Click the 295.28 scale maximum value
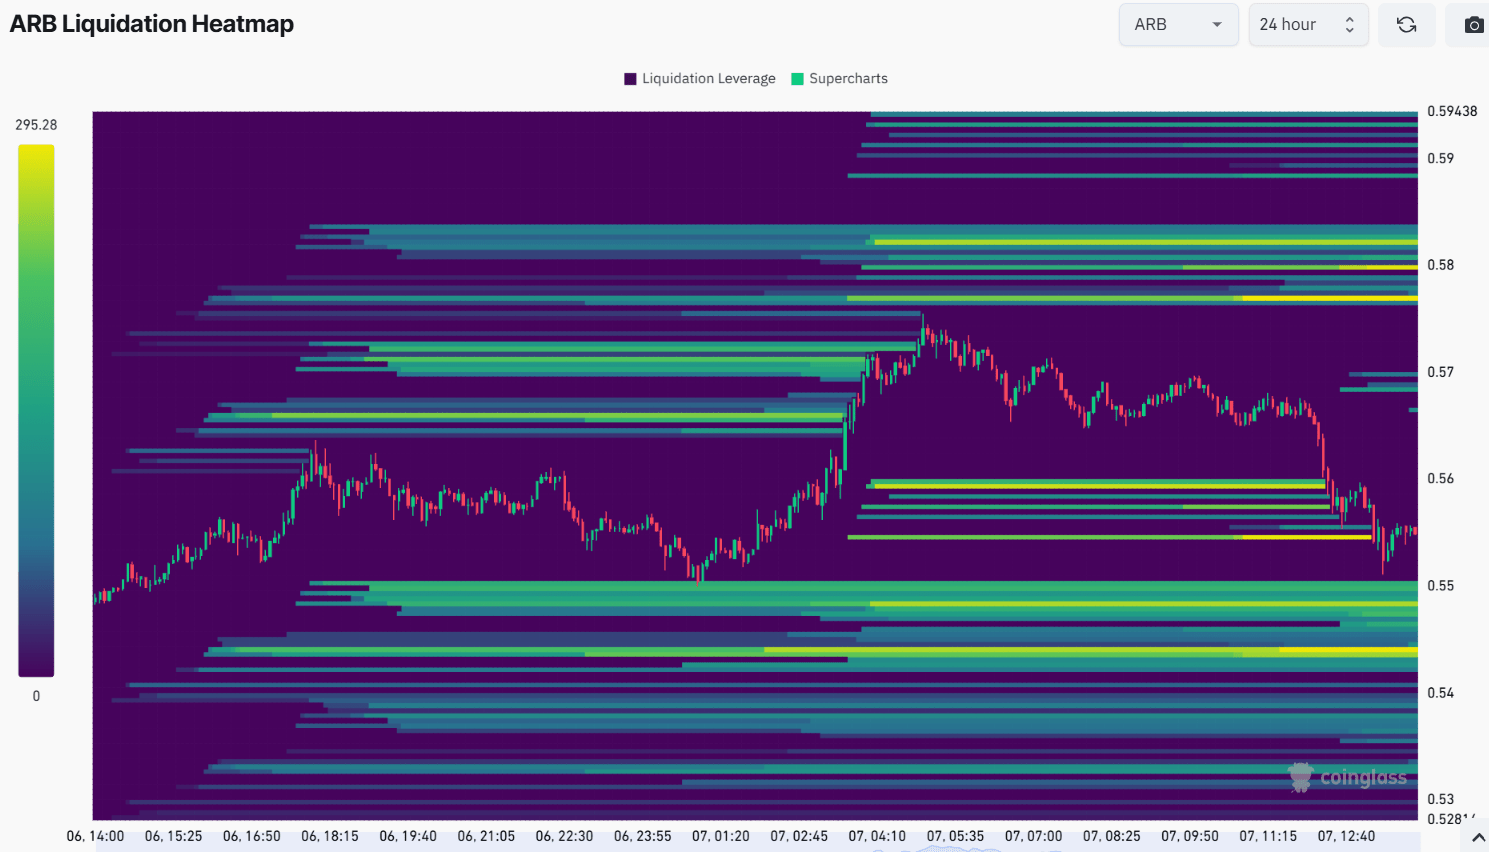1489x852 pixels. pyautogui.click(x=36, y=125)
